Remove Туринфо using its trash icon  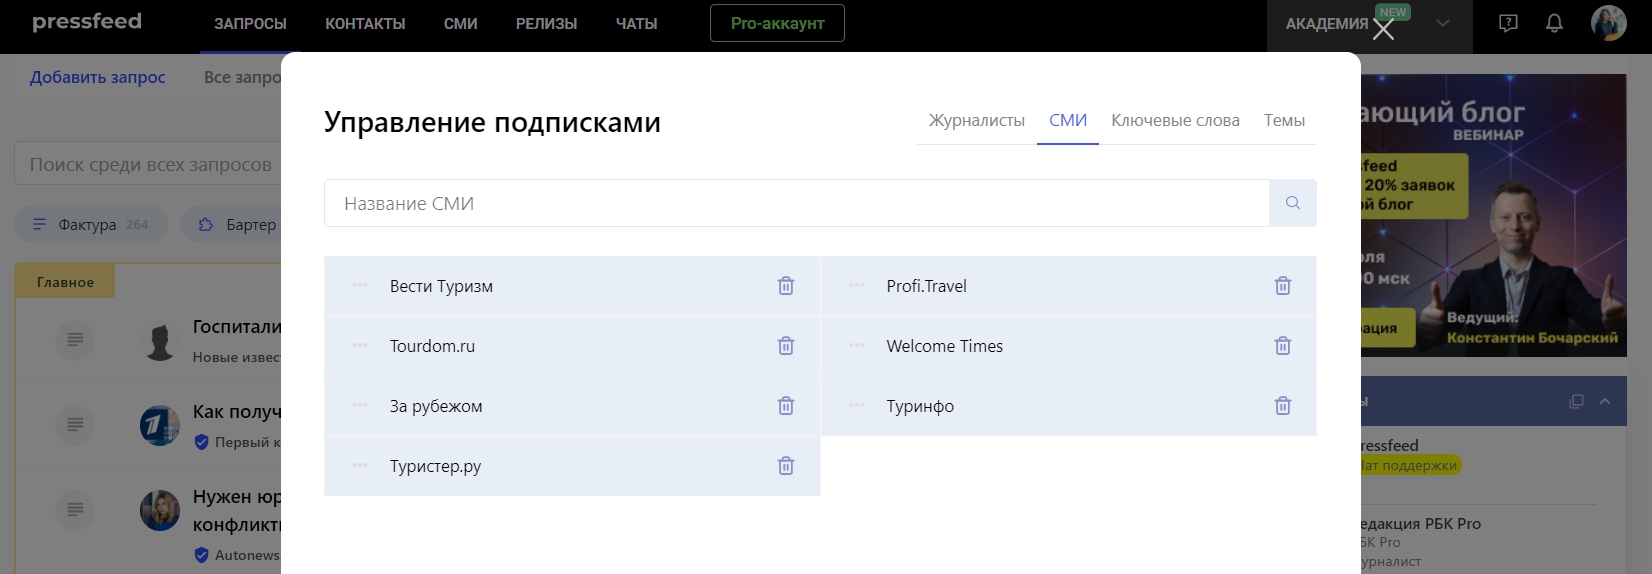(1282, 406)
